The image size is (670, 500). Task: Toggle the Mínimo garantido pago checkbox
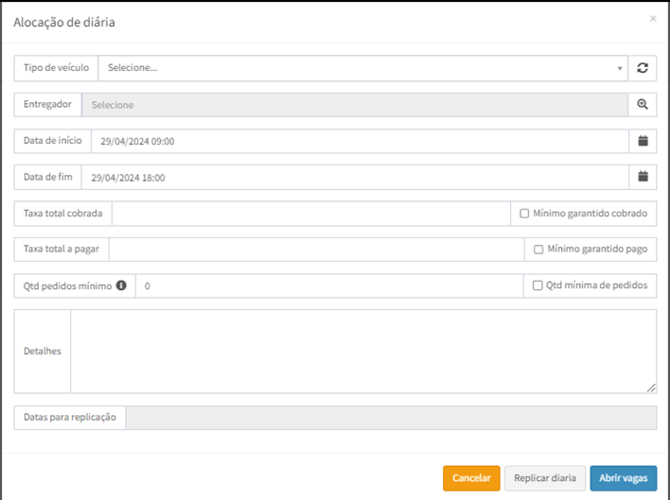(538, 250)
